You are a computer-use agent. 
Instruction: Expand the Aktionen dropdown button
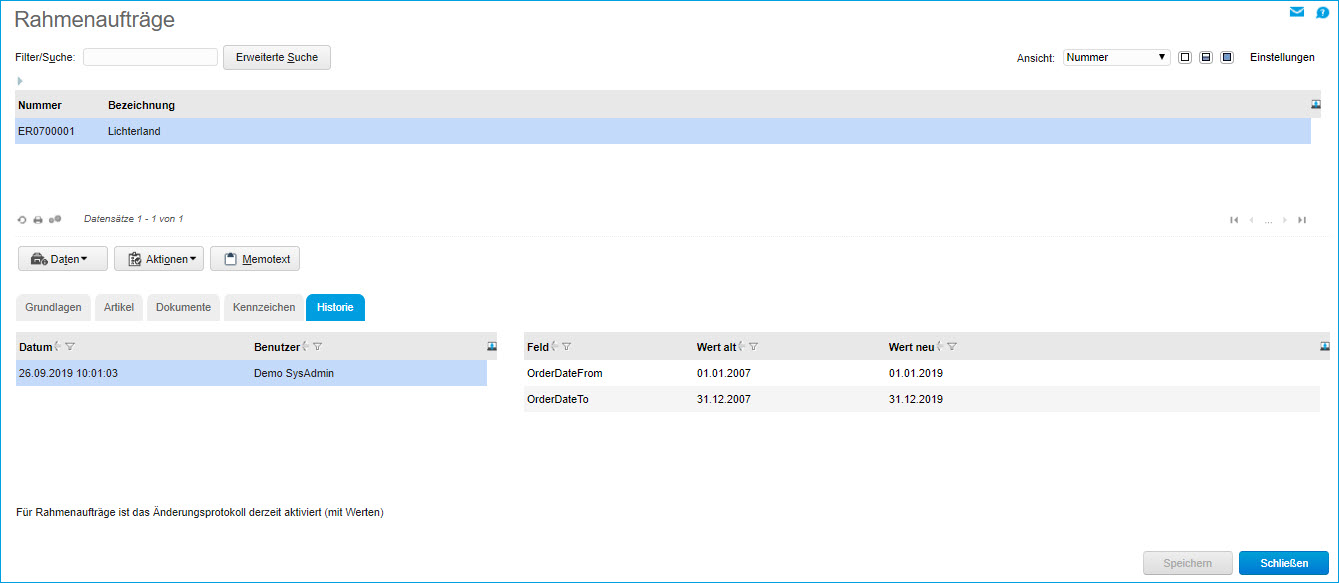click(159, 259)
